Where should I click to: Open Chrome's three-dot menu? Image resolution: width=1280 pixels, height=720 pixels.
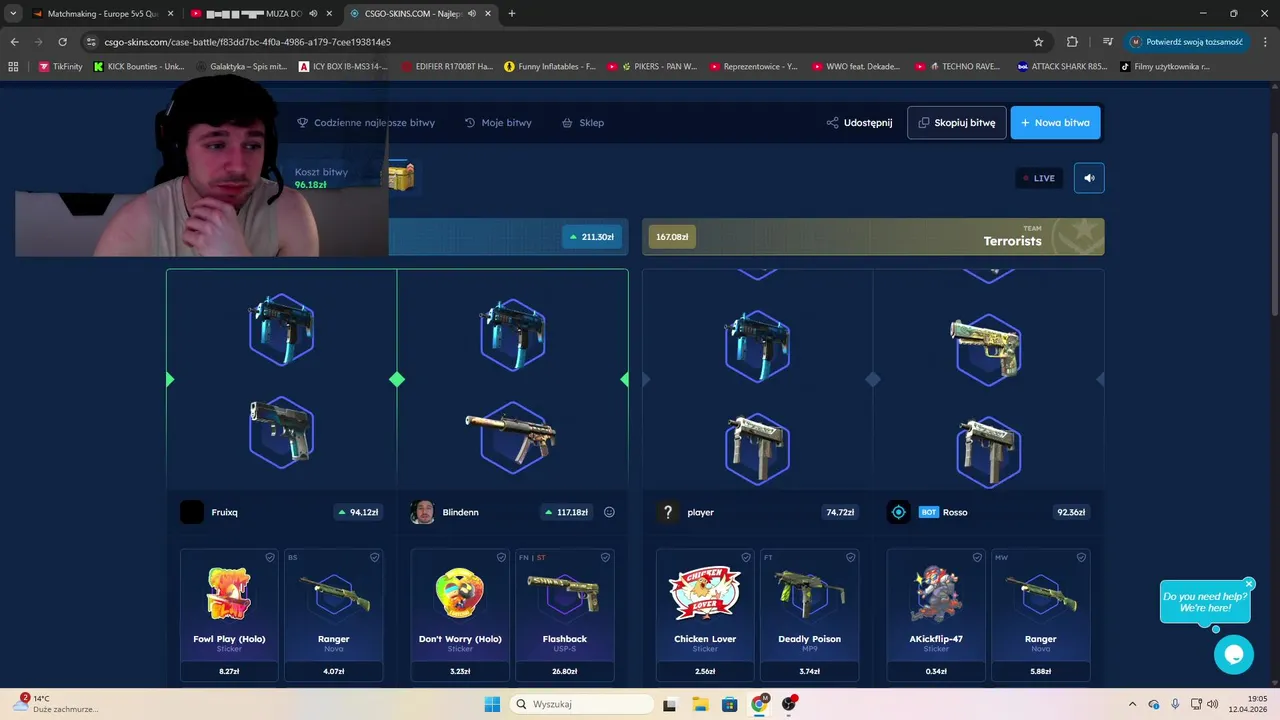tap(1264, 42)
